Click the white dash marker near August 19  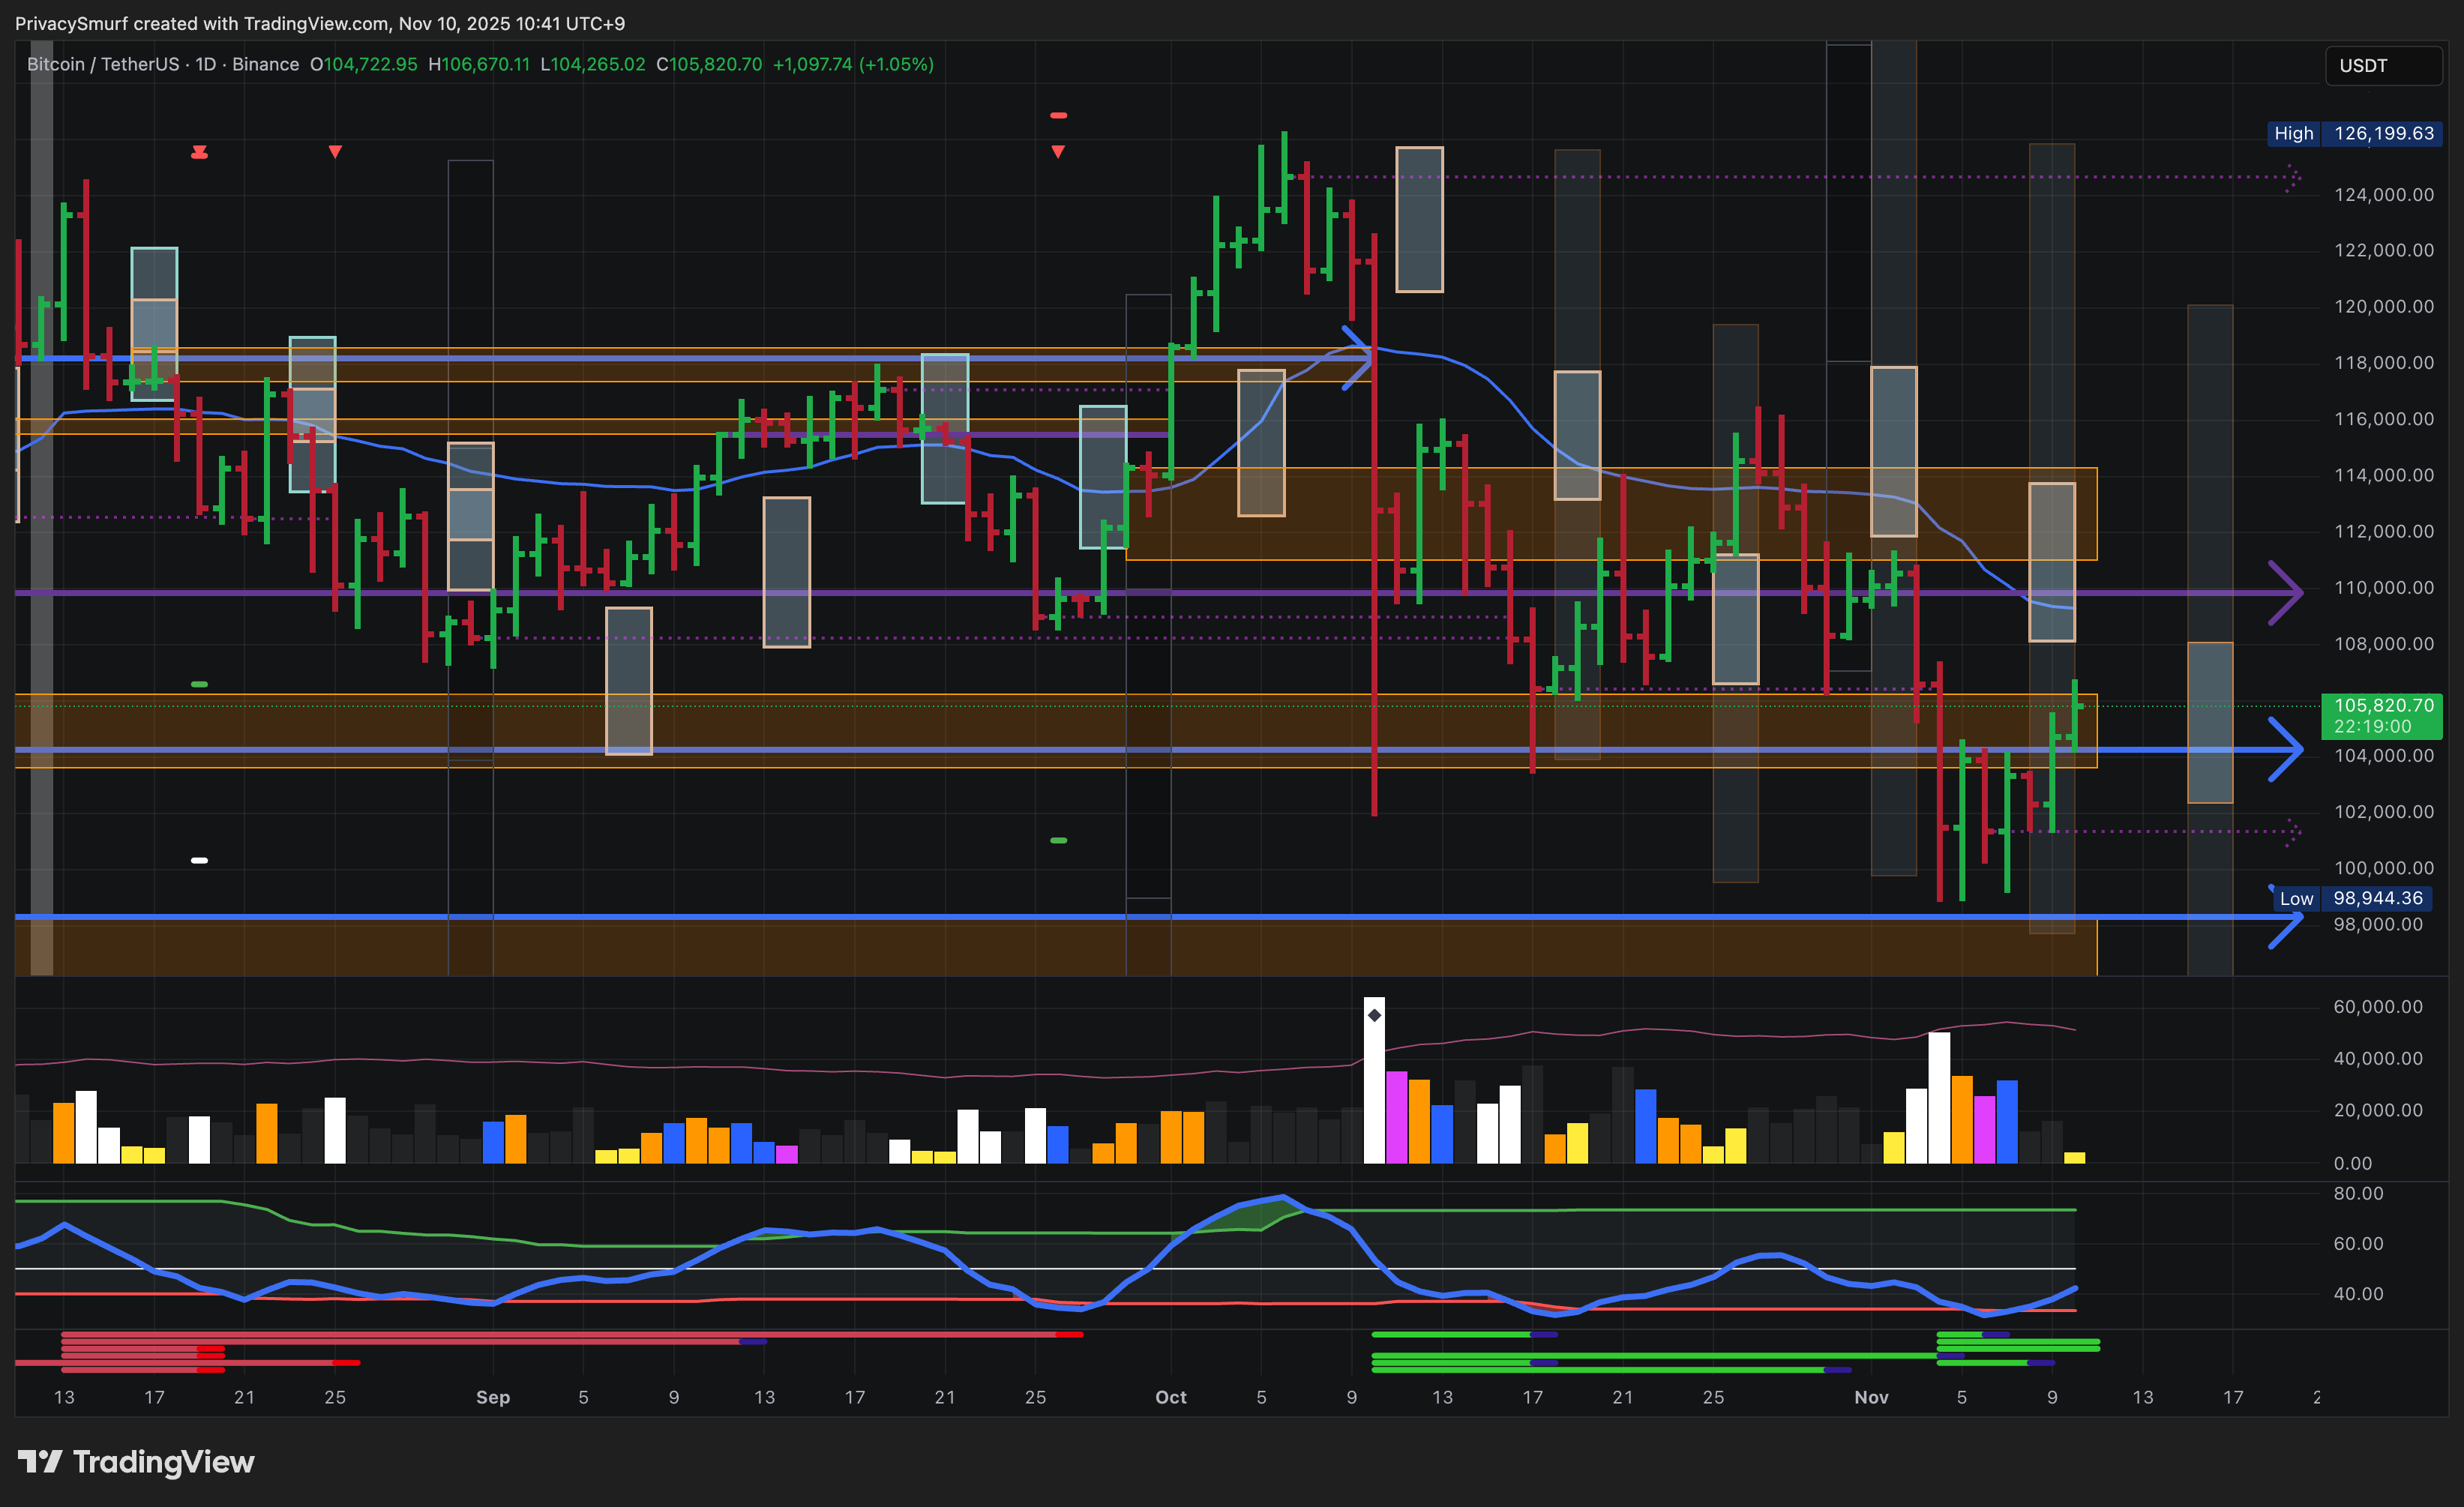pos(199,860)
